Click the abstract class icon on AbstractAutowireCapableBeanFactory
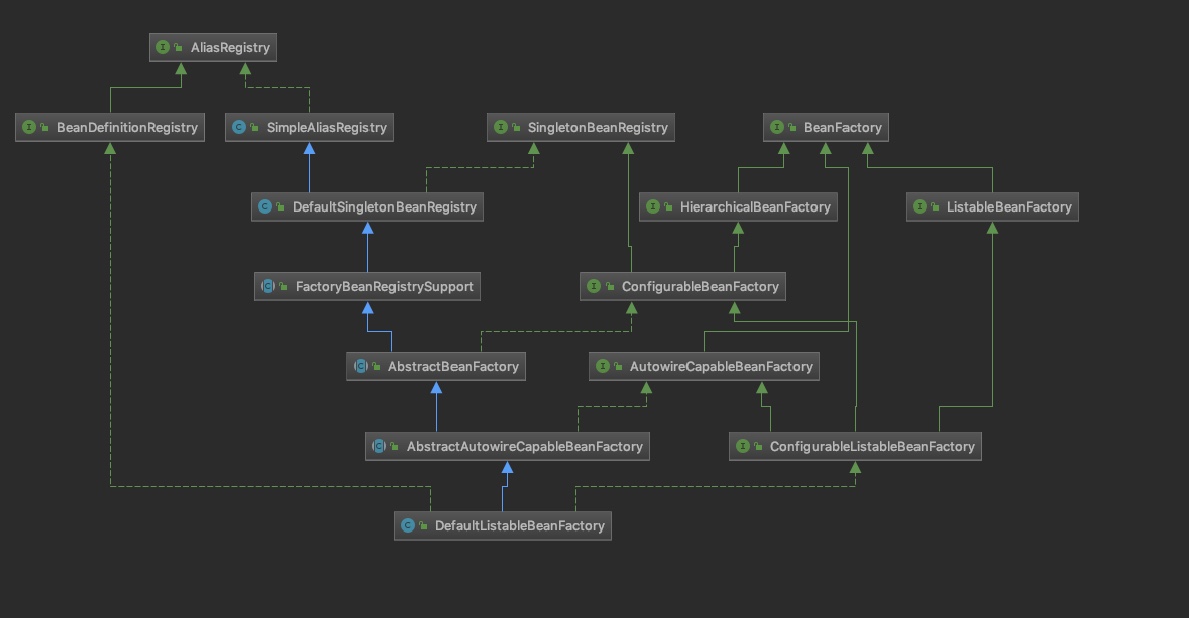The height and width of the screenshot is (618, 1189). pyautogui.click(x=379, y=446)
